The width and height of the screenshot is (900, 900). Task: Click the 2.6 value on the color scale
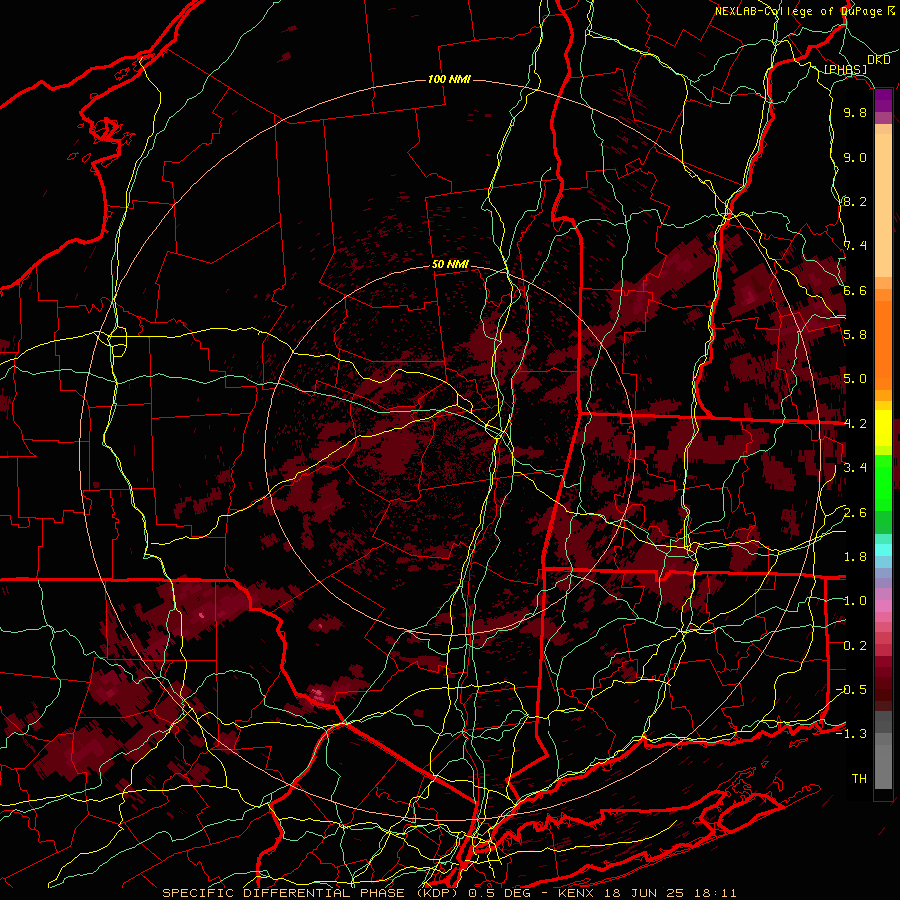[x=855, y=513]
